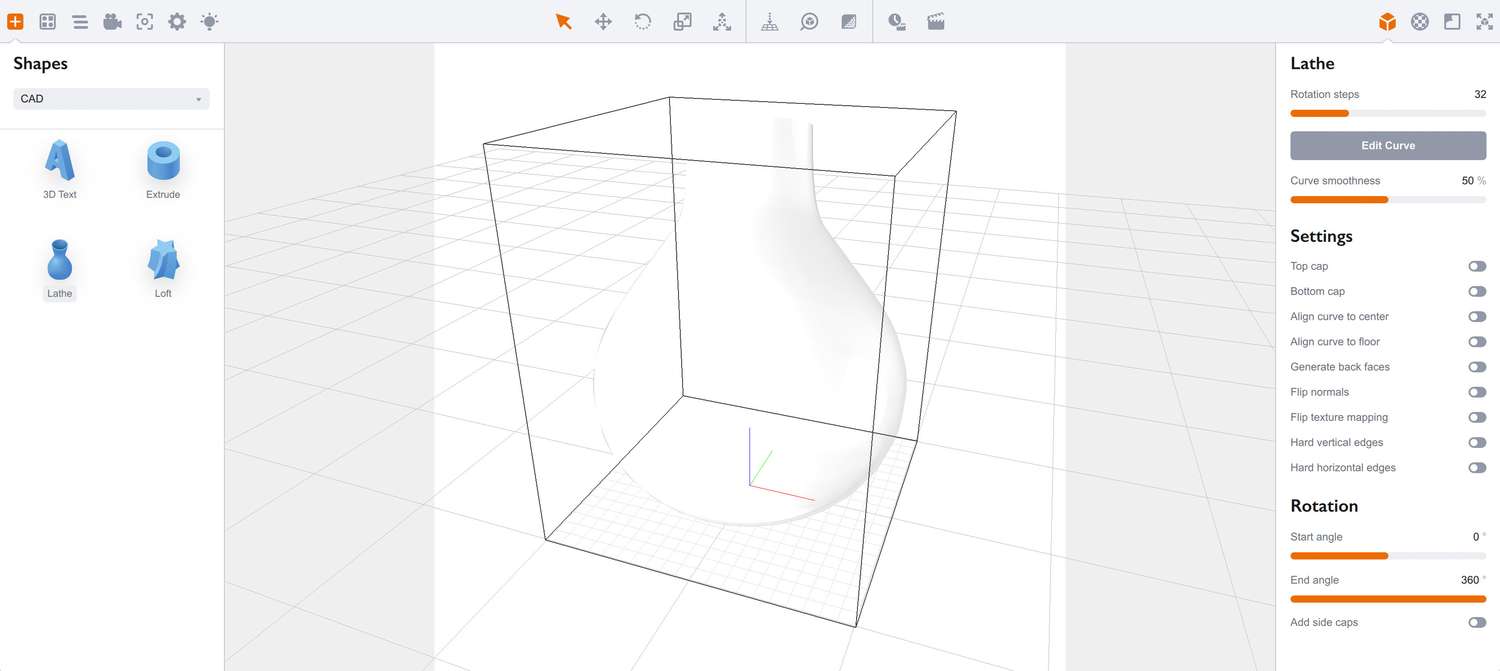Click the magnifier search icon in toolbar

809,21
